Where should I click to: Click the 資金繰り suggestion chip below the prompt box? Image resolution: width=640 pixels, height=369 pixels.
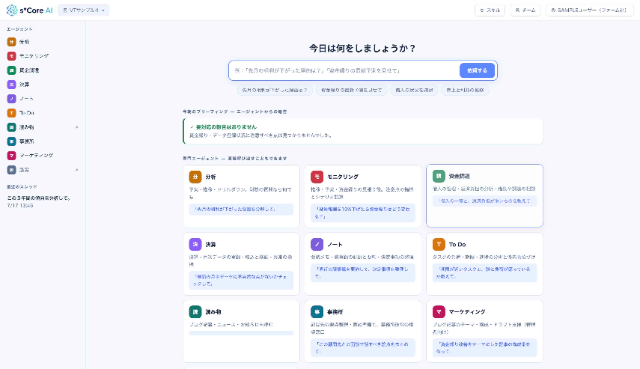coord(351,90)
